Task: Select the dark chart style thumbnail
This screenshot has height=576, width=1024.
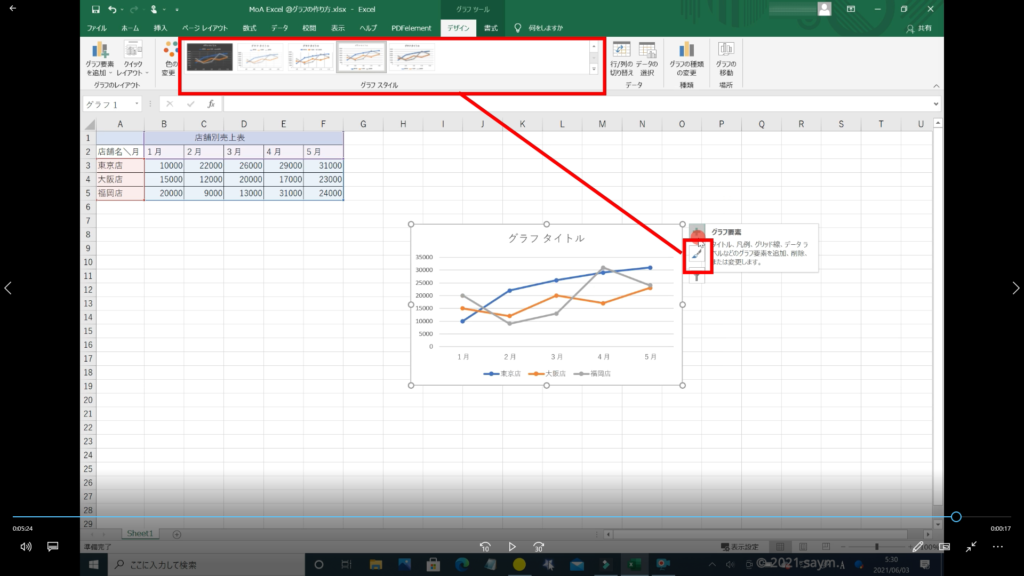Action: (210, 58)
